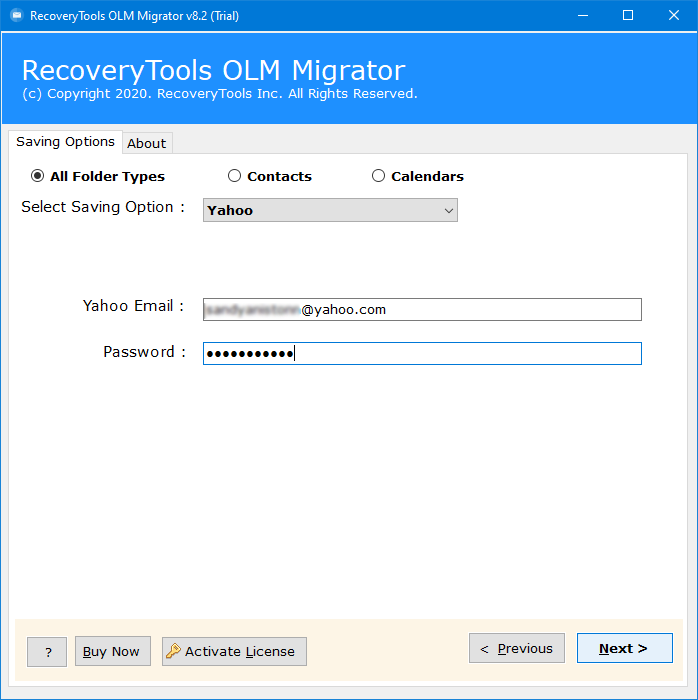The image size is (698, 700).
Task: Minimize the OLM Migrator window
Action: pos(583,16)
